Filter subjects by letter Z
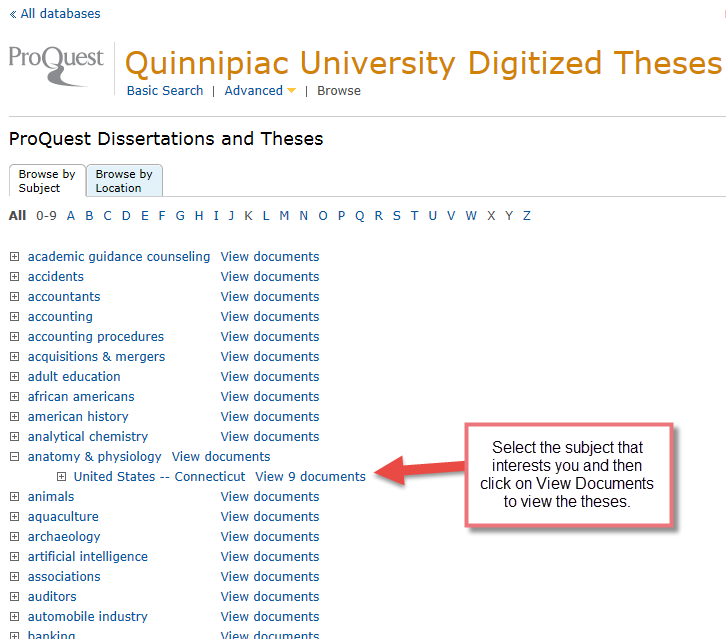The width and height of the screenshot is (726, 639). coord(526,216)
